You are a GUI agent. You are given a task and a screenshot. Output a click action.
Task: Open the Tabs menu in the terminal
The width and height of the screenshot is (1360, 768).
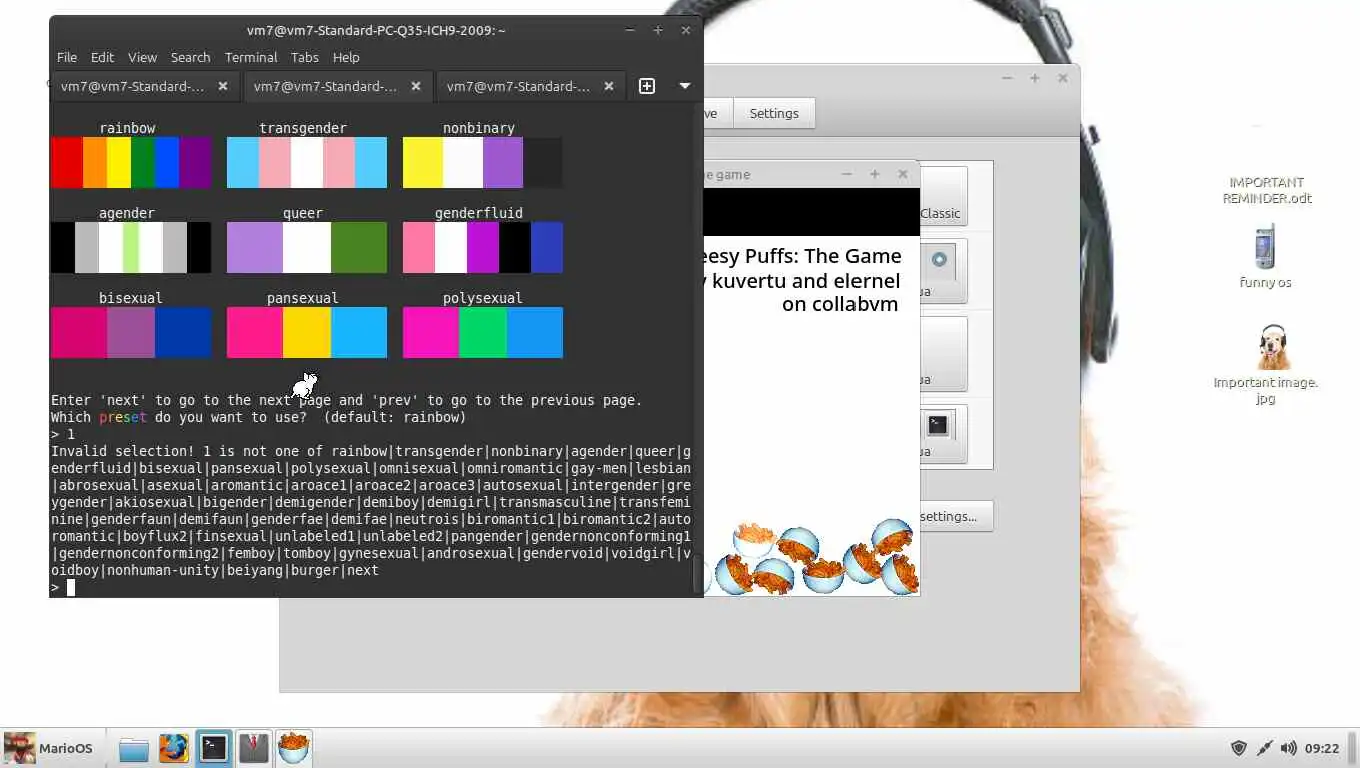[x=305, y=57]
